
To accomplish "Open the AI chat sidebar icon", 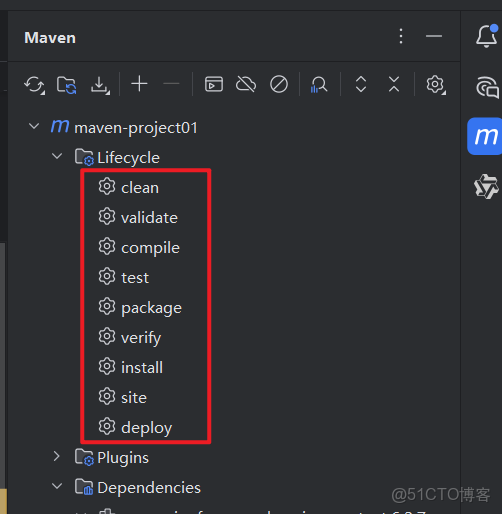I will coord(487,87).
